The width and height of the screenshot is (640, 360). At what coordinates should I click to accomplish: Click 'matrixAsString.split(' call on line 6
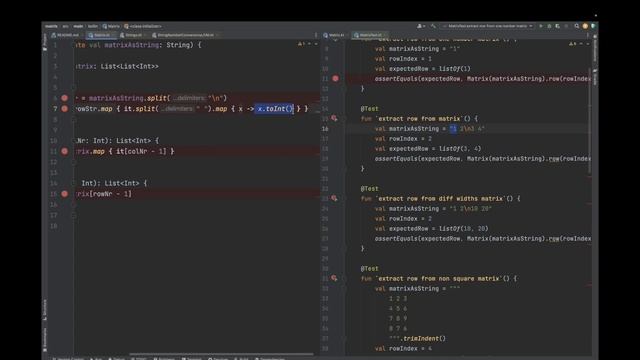pyautogui.click(x=129, y=98)
